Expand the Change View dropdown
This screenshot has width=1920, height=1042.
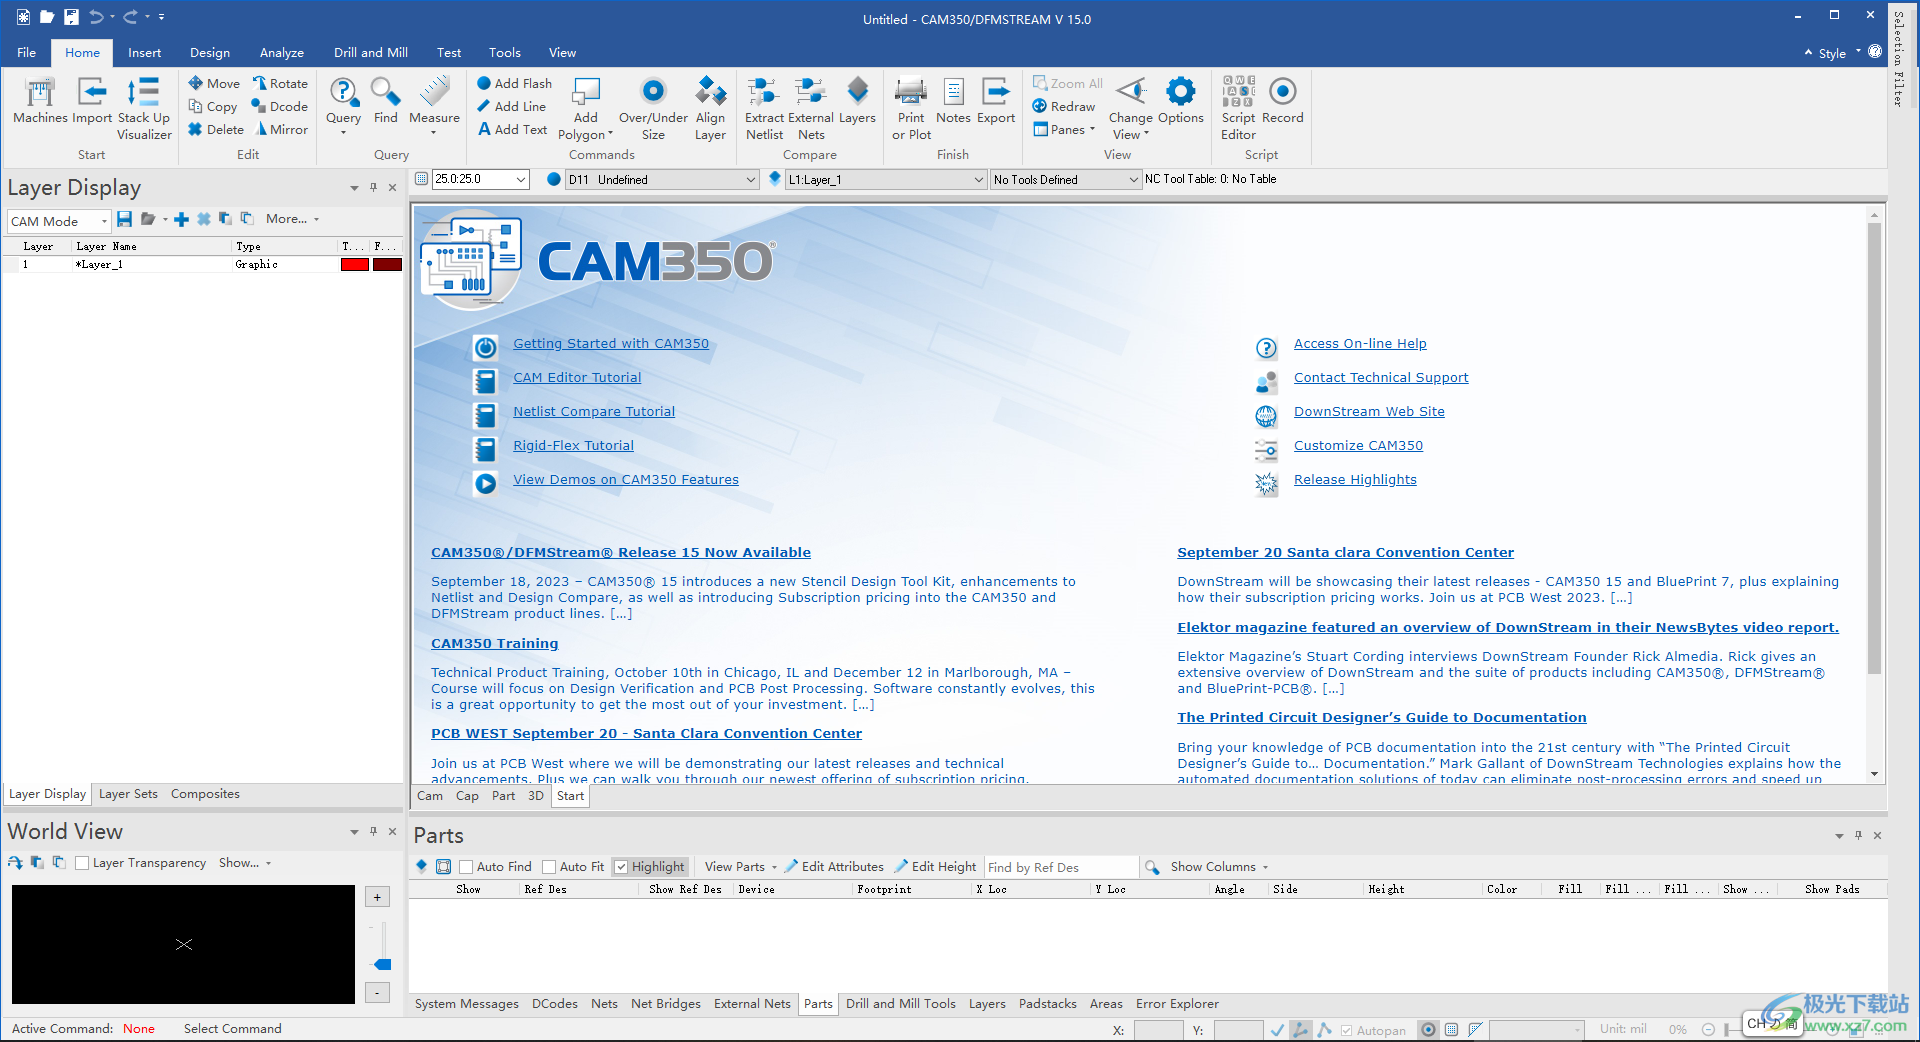[1146, 134]
